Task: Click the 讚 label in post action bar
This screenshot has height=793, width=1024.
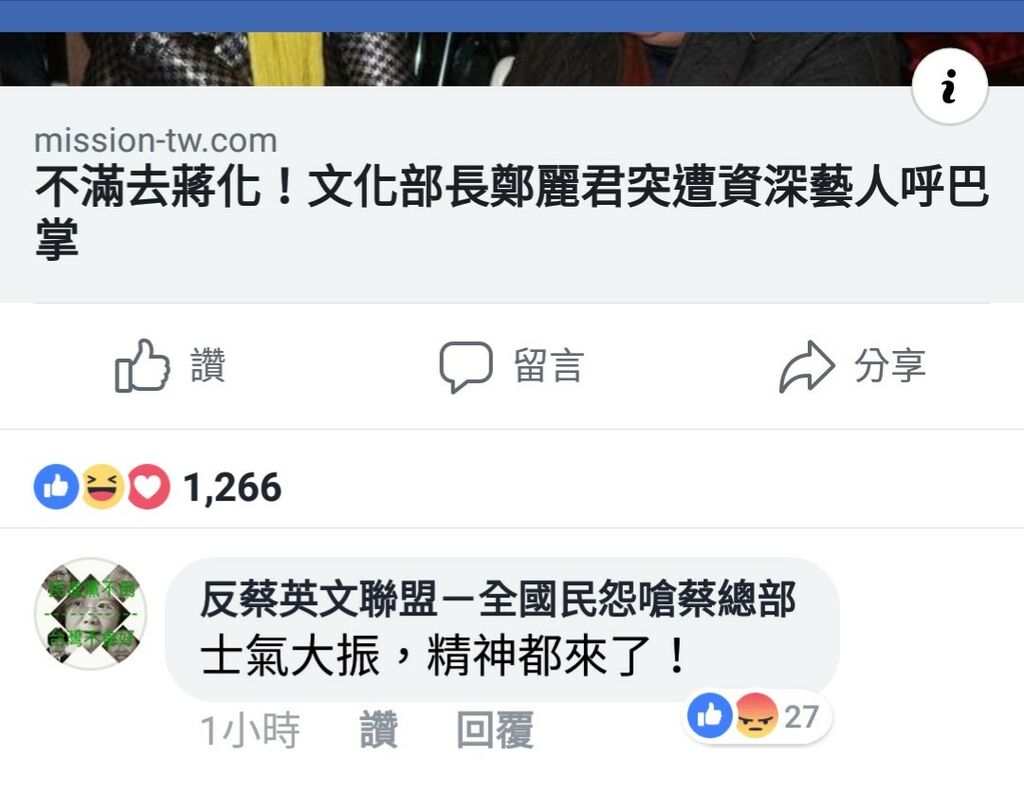Action: point(208,365)
